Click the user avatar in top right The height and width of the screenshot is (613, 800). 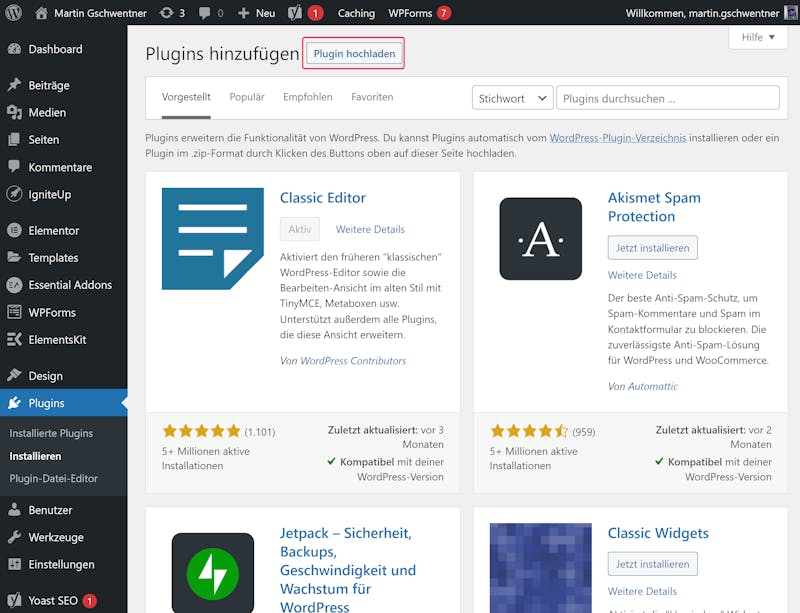tap(791, 13)
